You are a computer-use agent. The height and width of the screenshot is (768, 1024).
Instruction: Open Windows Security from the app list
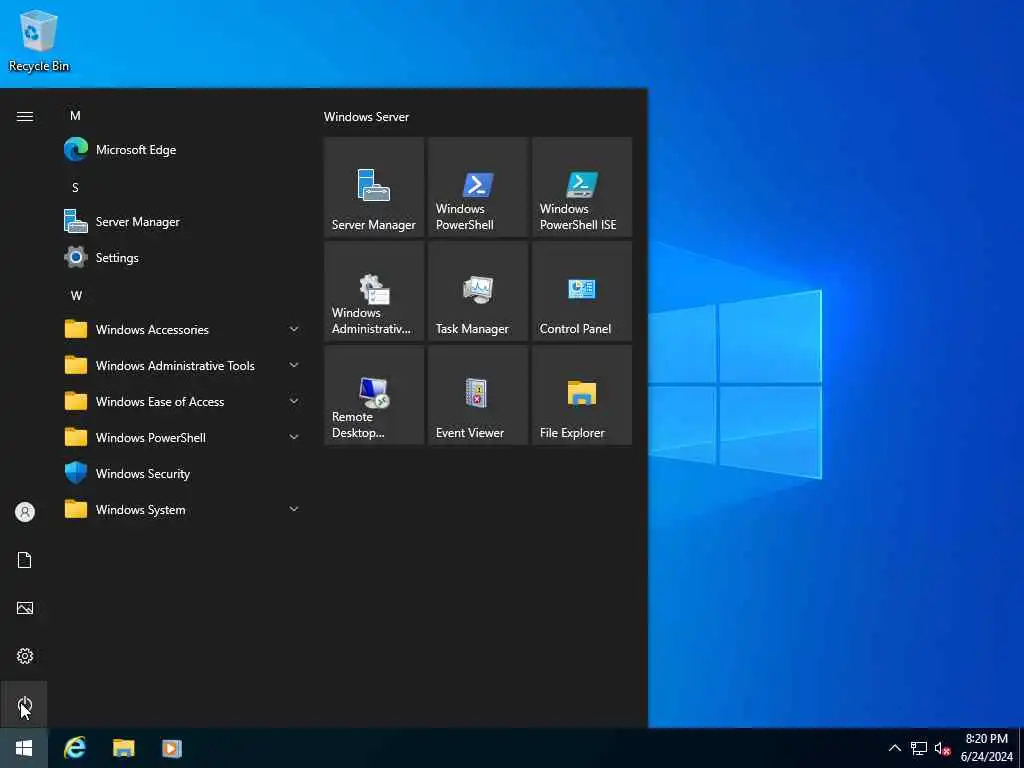183,473
